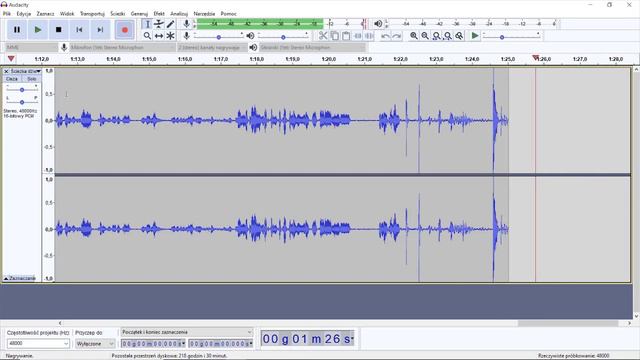Select the Selection (I-beam) tool

point(147,24)
